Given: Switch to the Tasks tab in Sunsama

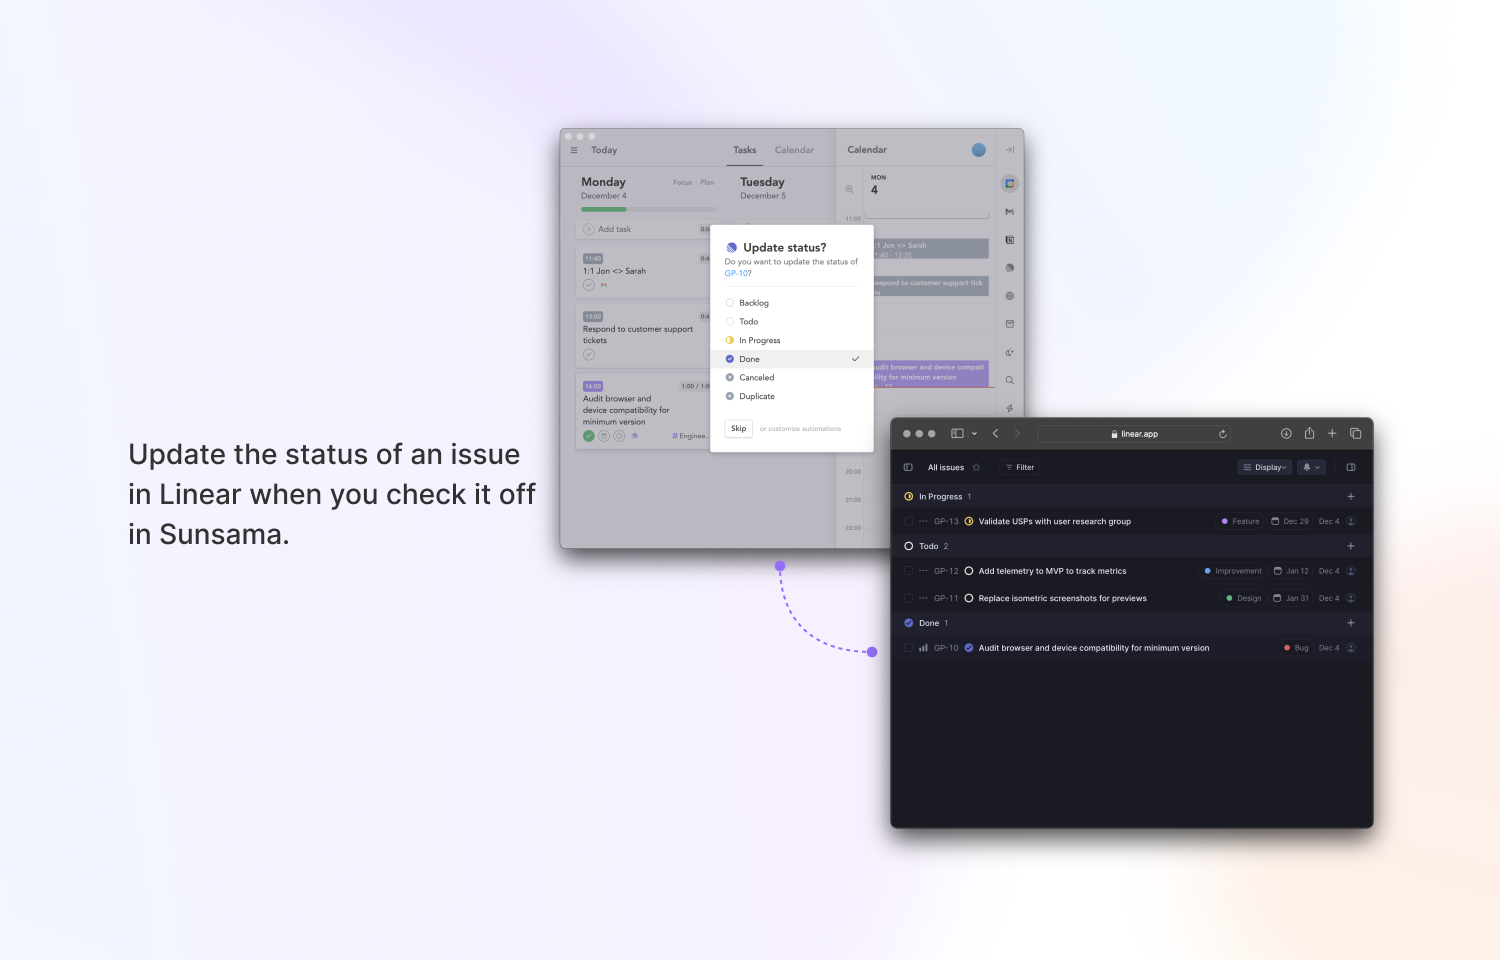Looking at the screenshot, I should pyautogui.click(x=745, y=150).
